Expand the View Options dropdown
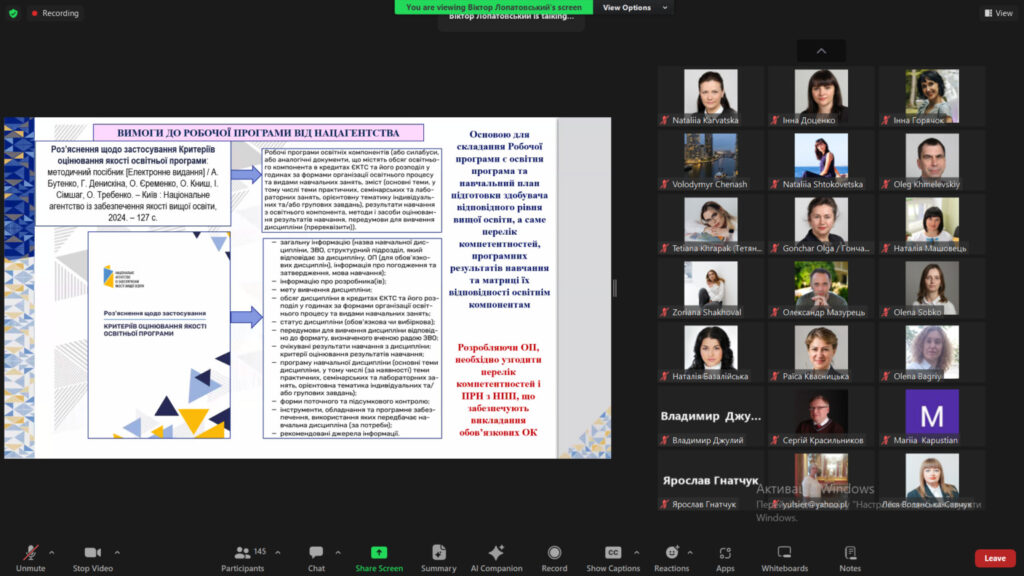Image resolution: width=1024 pixels, height=576 pixels. click(630, 7)
